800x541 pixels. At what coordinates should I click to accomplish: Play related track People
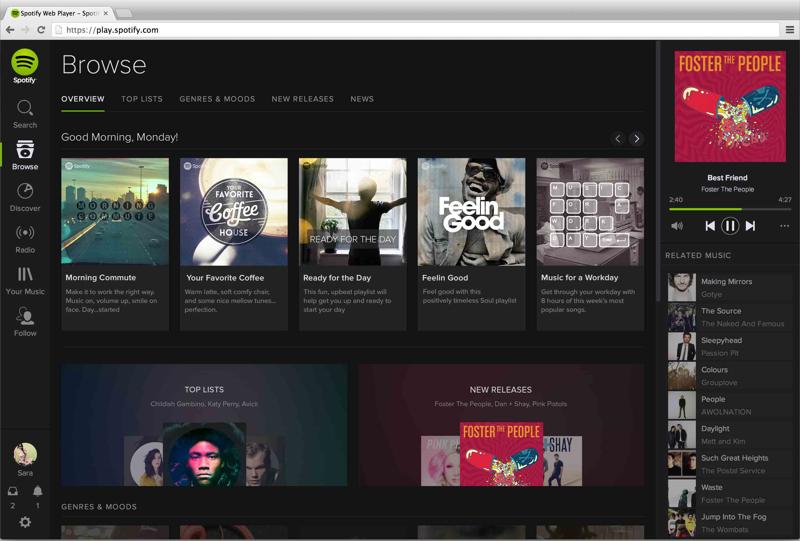click(730, 405)
